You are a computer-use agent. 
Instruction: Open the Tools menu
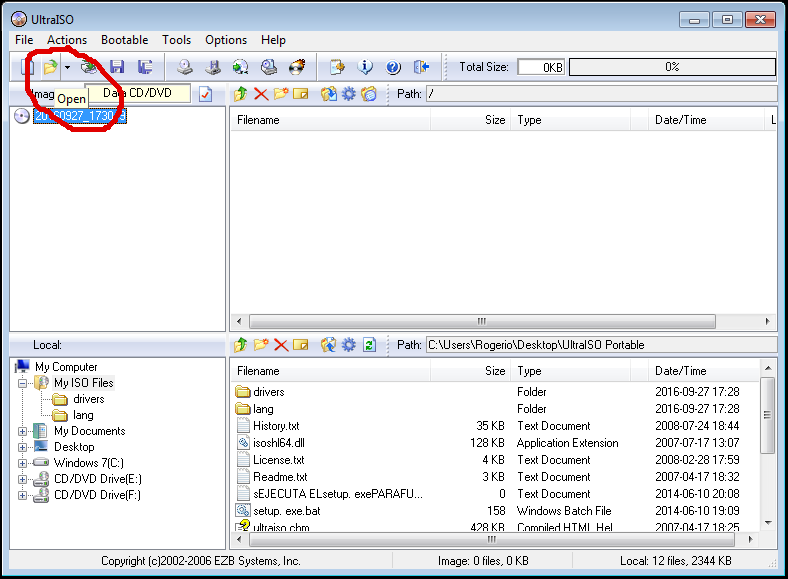176,40
